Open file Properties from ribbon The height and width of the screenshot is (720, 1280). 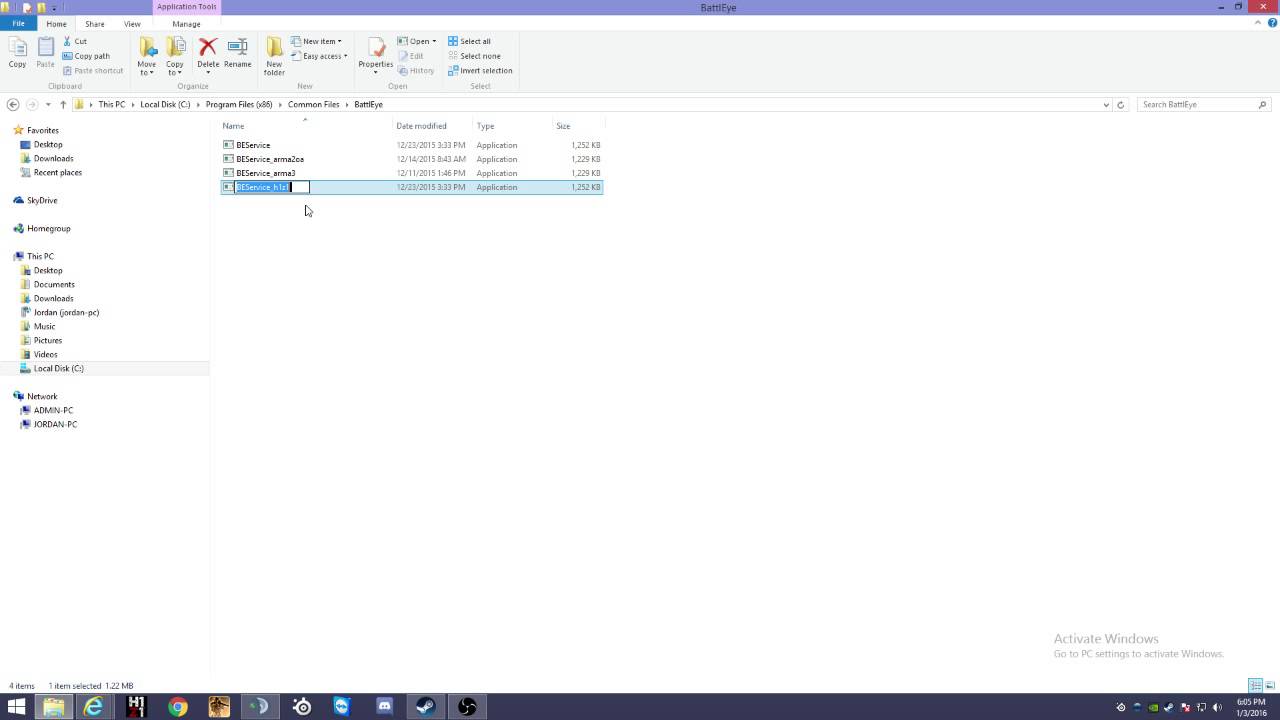(376, 56)
